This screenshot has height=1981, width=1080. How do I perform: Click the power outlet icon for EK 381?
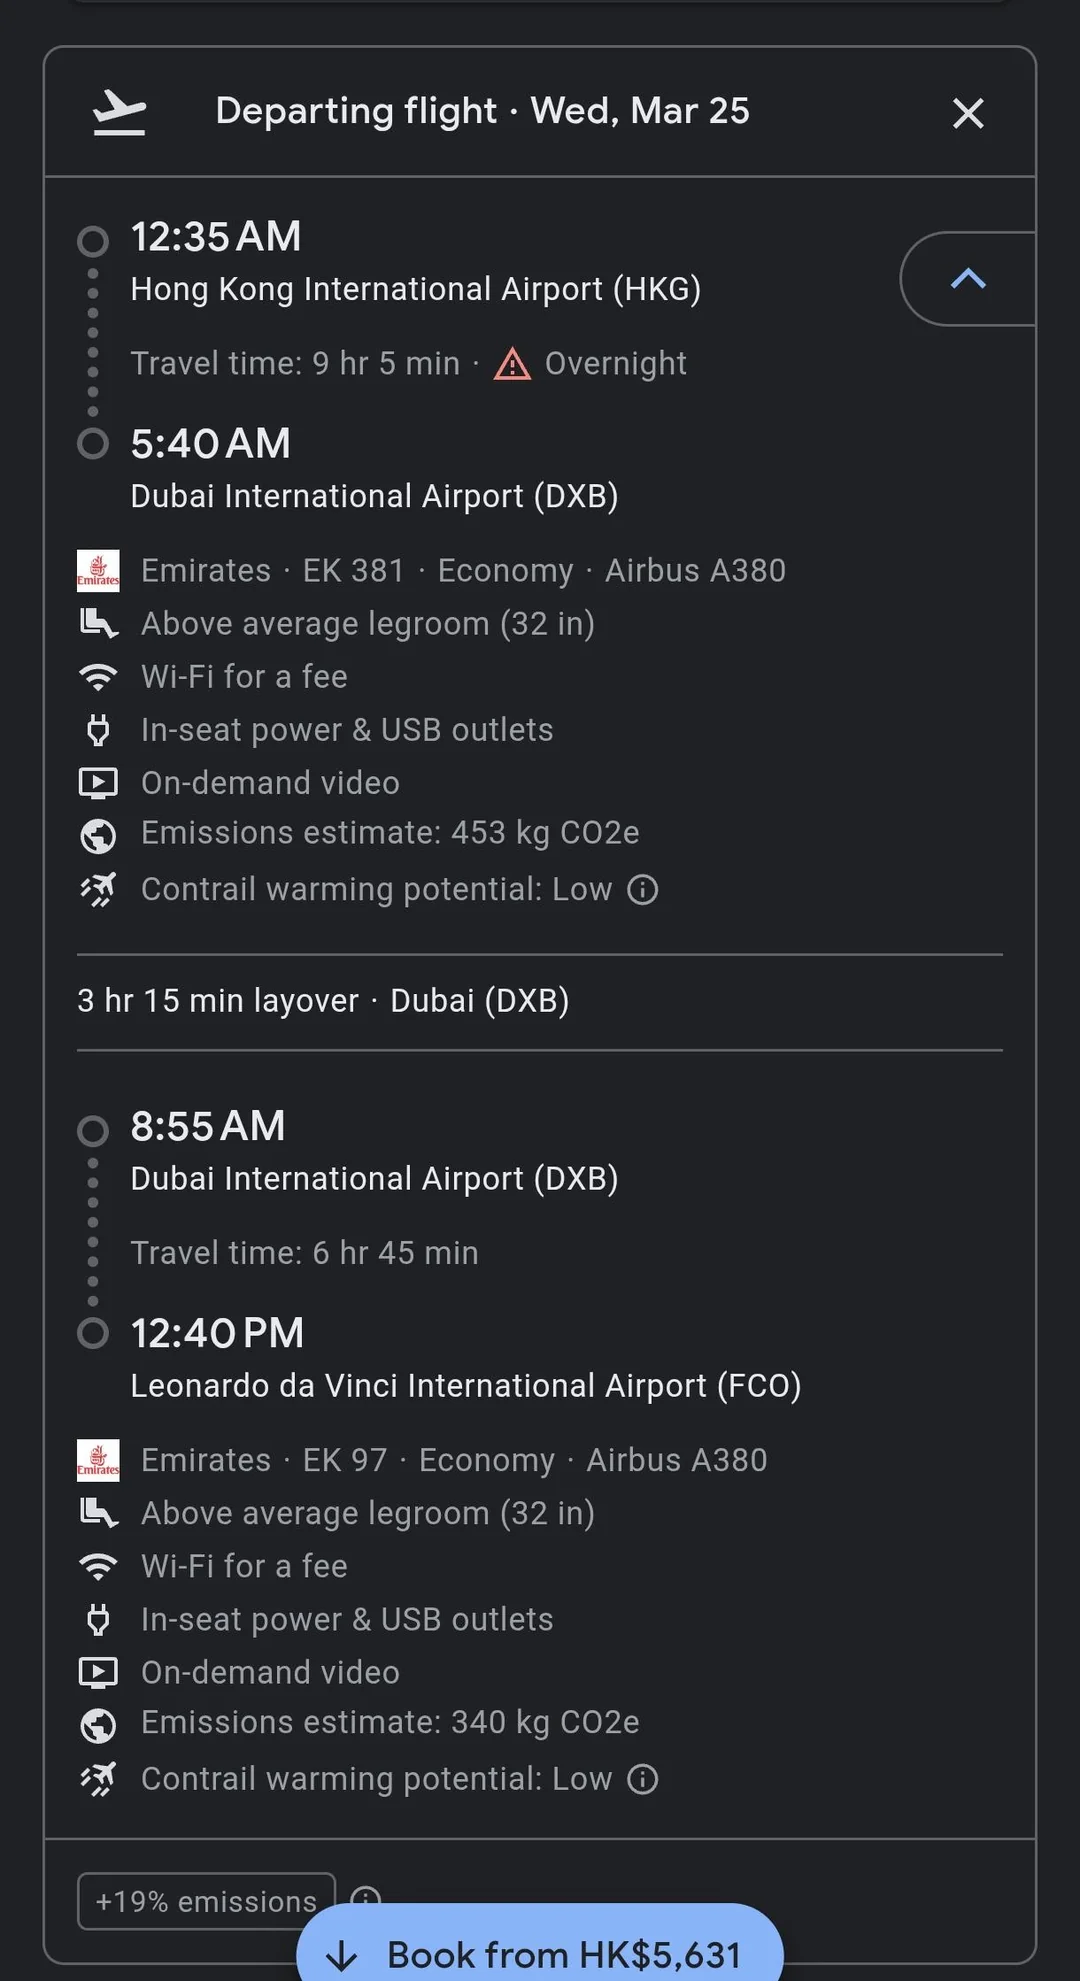point(98,730)
